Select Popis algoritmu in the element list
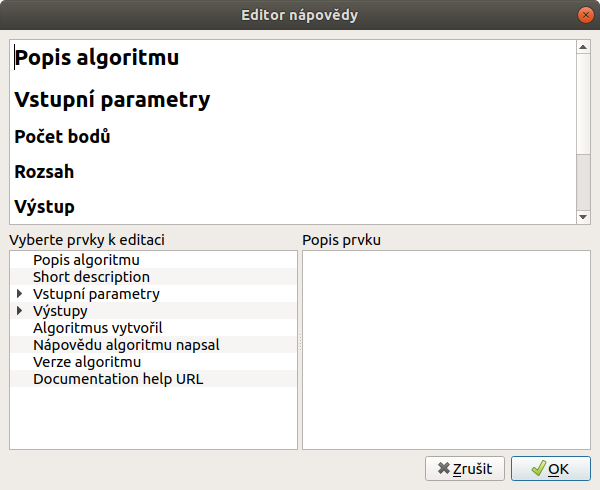The height and width of the screenshot is (490, 600). [153, 260]
